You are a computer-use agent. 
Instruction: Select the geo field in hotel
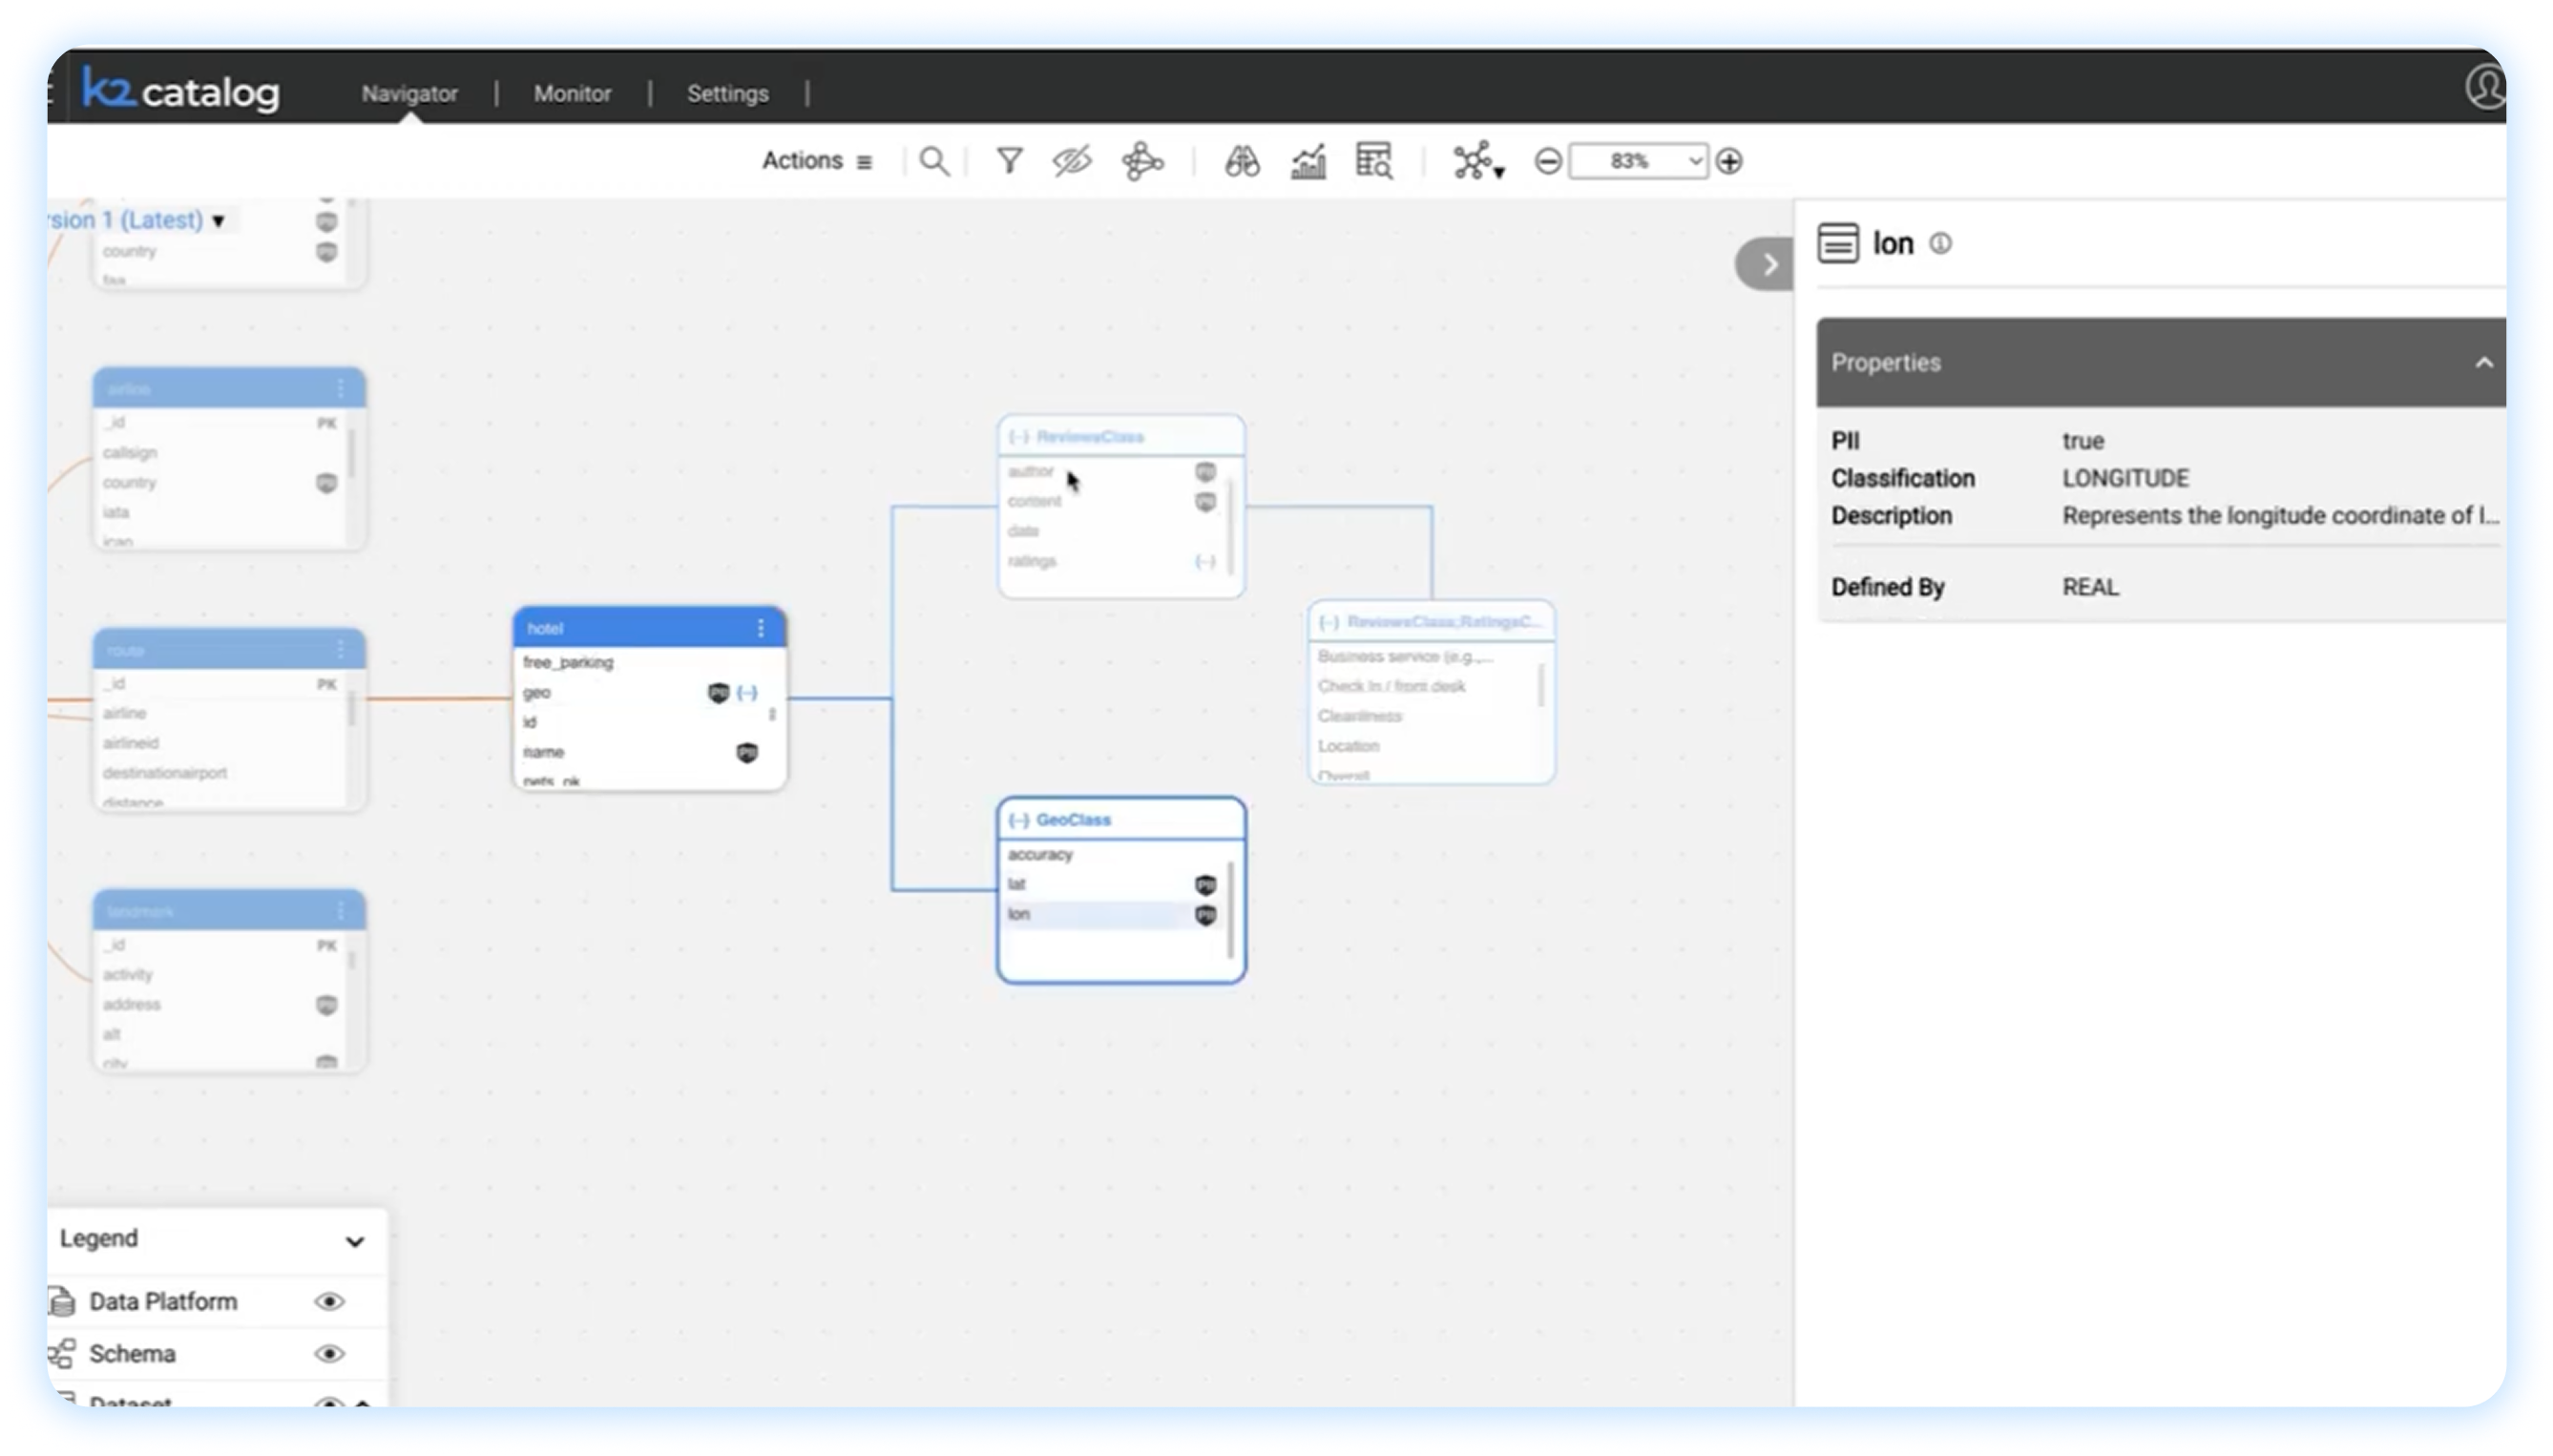click(640, 692)
